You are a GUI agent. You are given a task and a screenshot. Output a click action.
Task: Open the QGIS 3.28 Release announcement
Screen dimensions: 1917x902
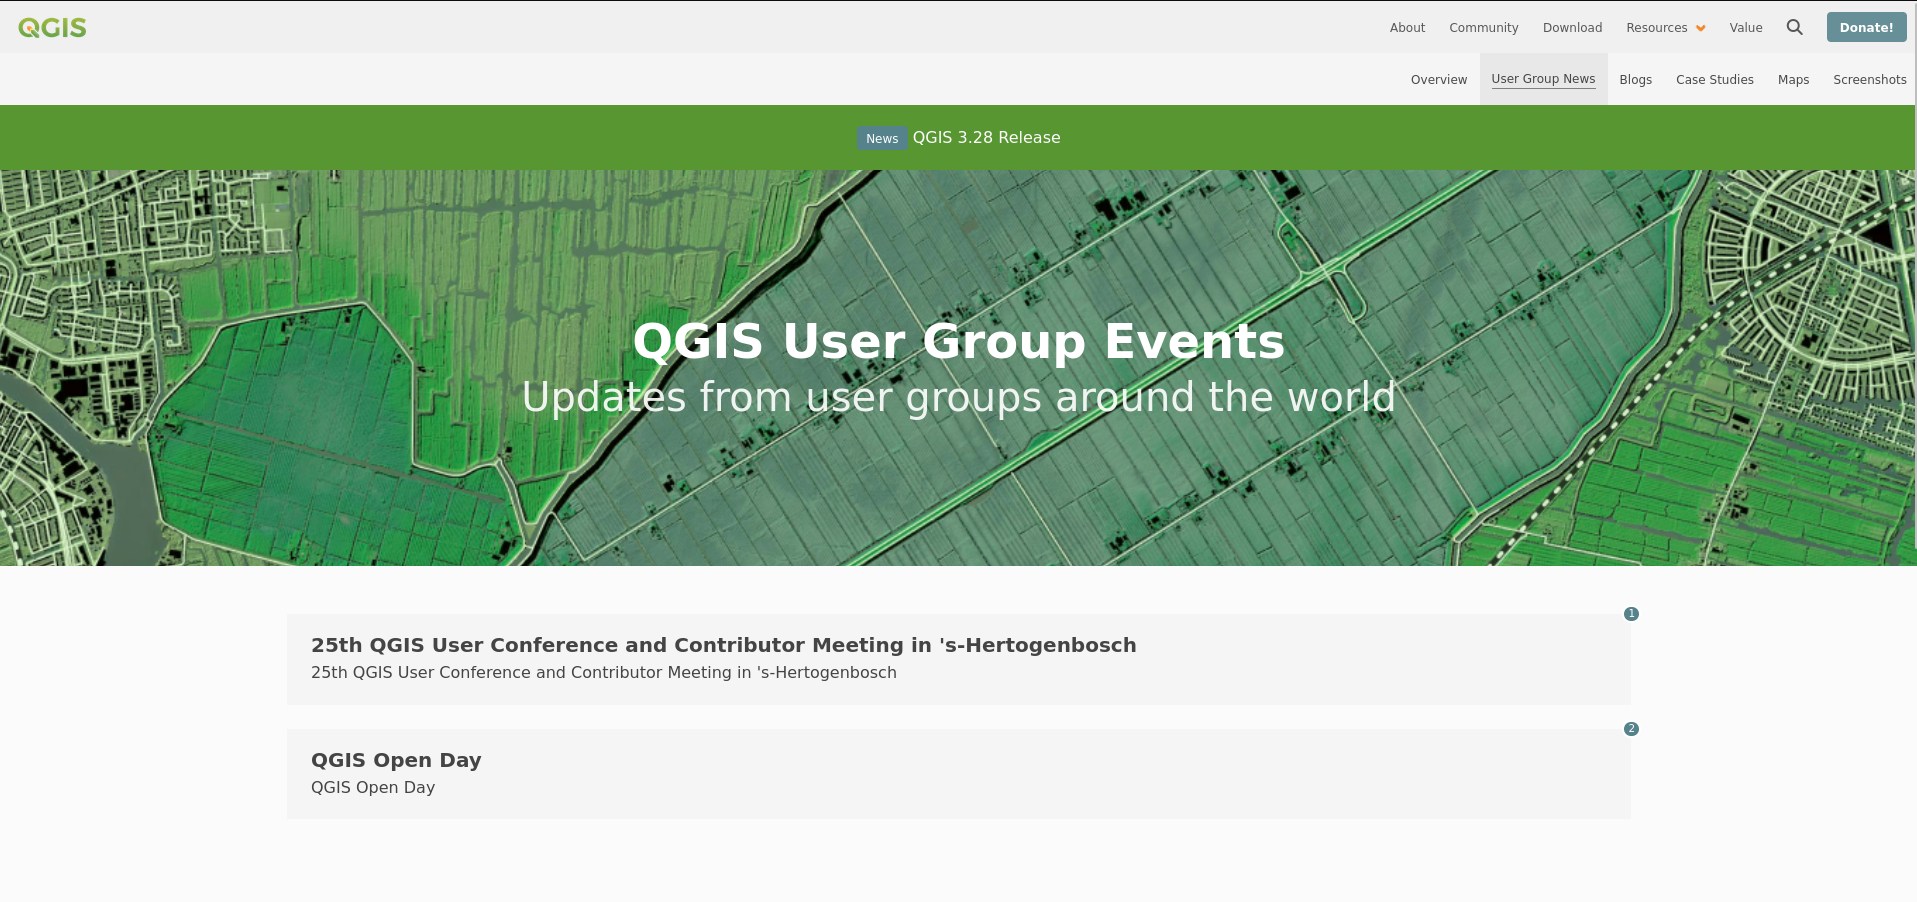click(x=986, y=137)
